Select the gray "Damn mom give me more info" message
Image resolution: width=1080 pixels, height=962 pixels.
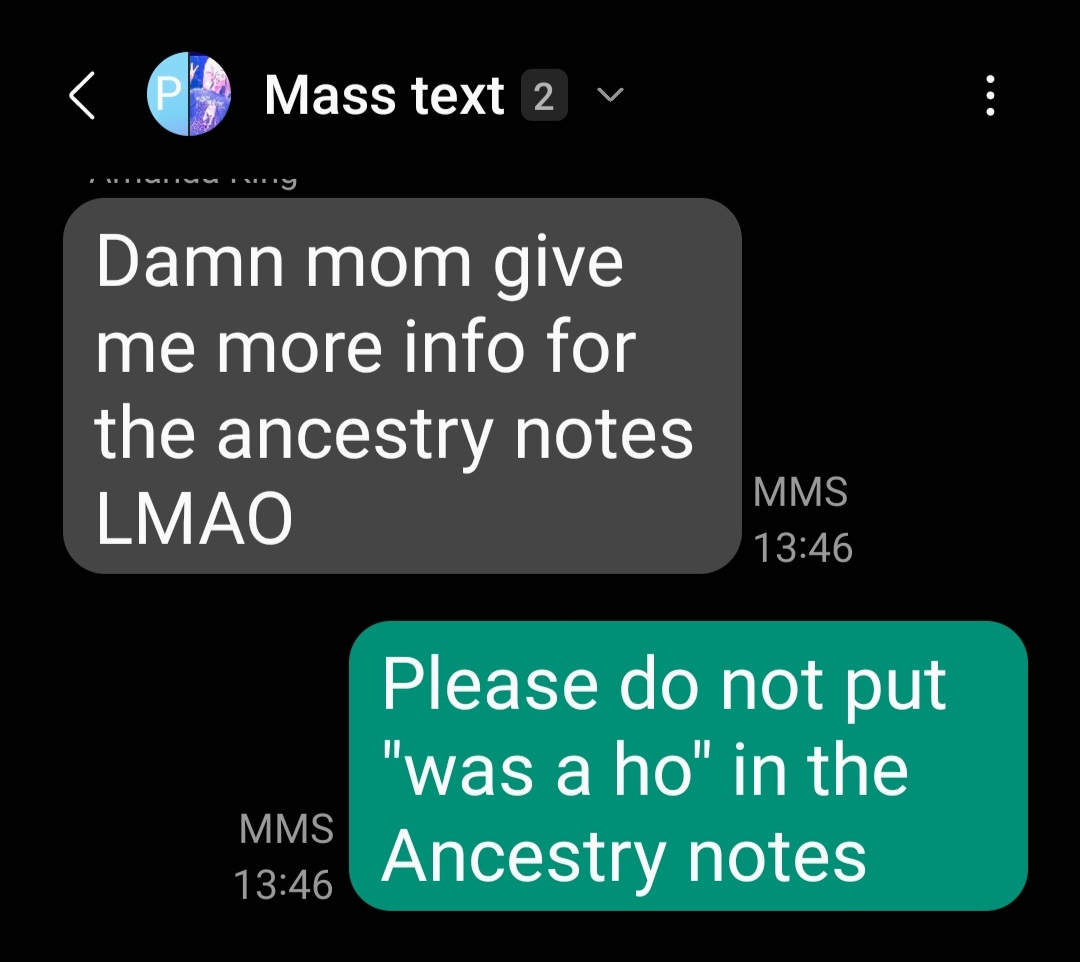coord(402,386)
